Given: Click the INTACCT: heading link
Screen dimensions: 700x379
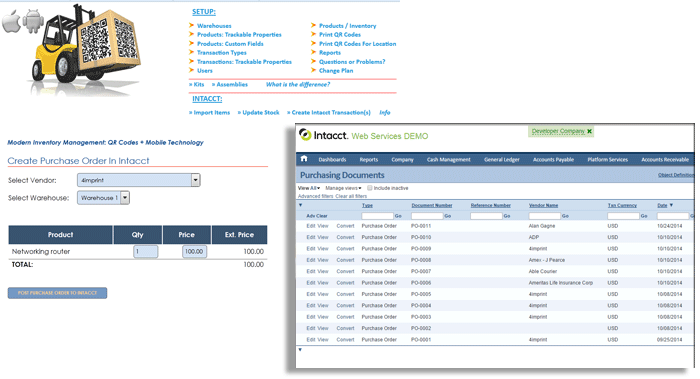Looking at the screenshot, I should click(207, 98).
